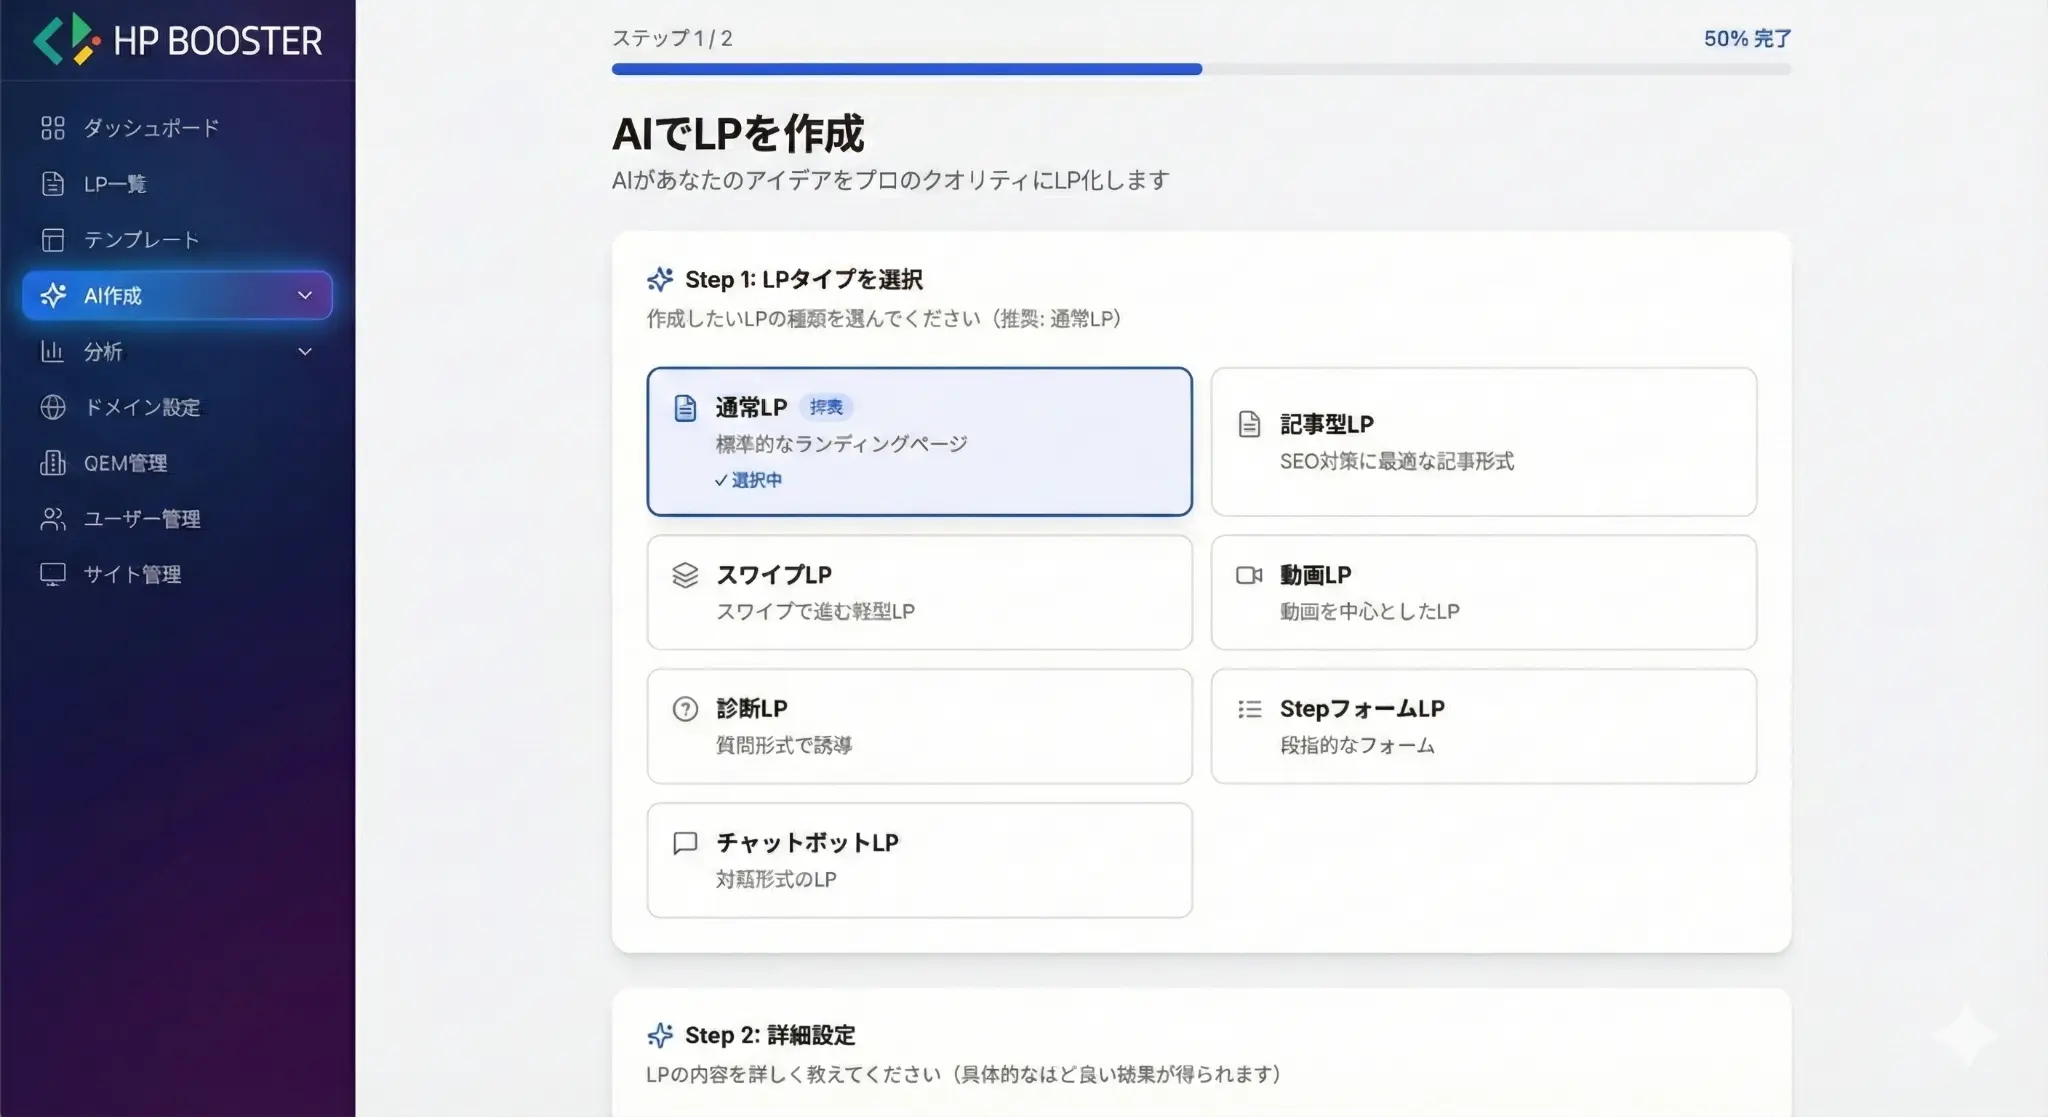Viewport: 2048px width, 1117px height.
Task: Collapse the AI作成 sidebar section
Action: [304, 295]
